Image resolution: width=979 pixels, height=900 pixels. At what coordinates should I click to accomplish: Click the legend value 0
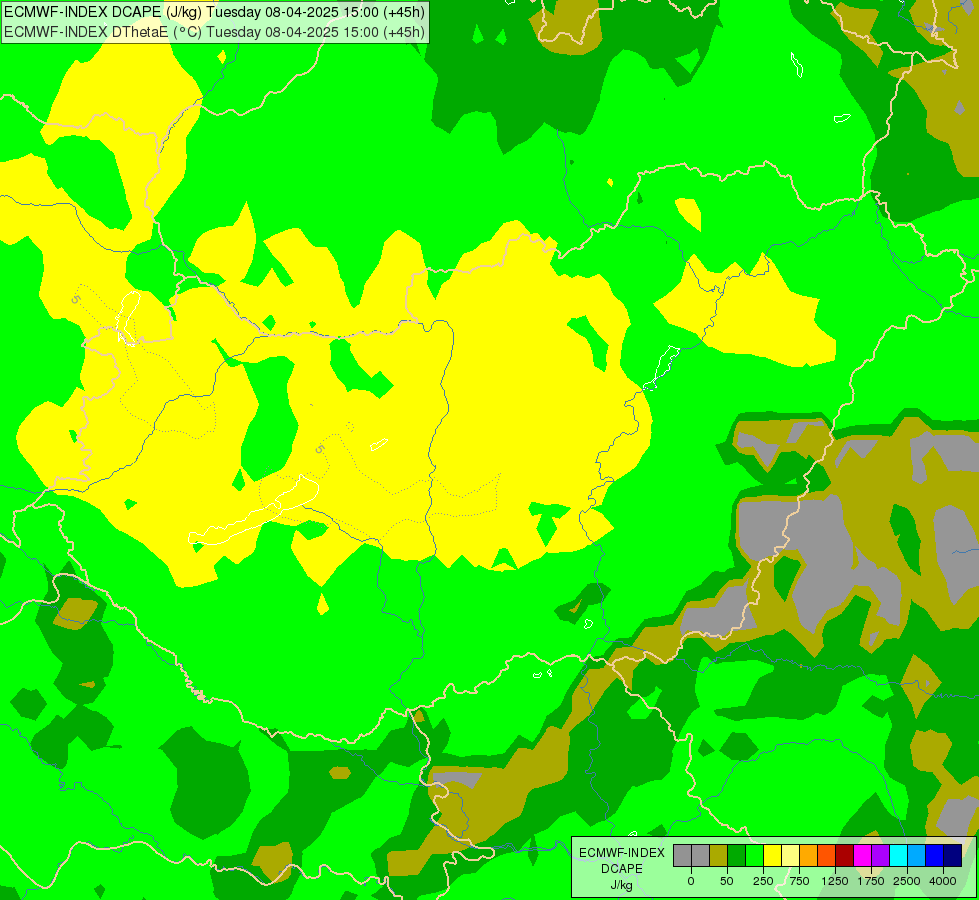click(x=691, y=881)
